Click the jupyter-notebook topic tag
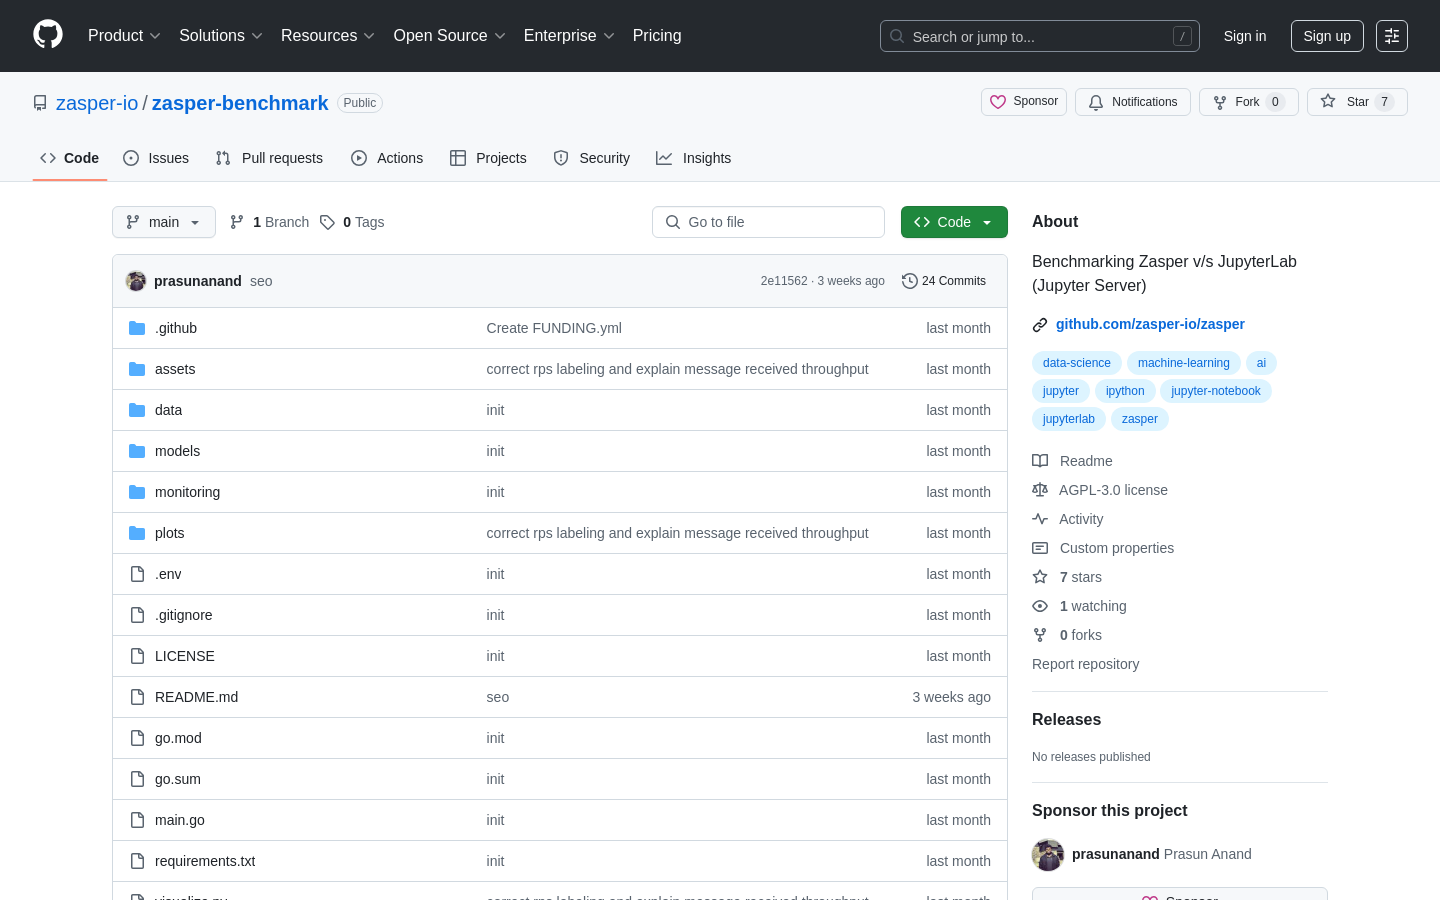1440x900 pixels. tap(1215, 391)
